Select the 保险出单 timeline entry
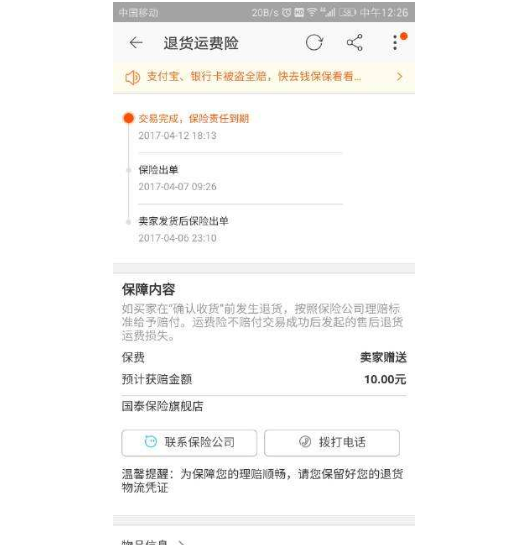This screenshot has height=545, width=518. tap(177, 178)
